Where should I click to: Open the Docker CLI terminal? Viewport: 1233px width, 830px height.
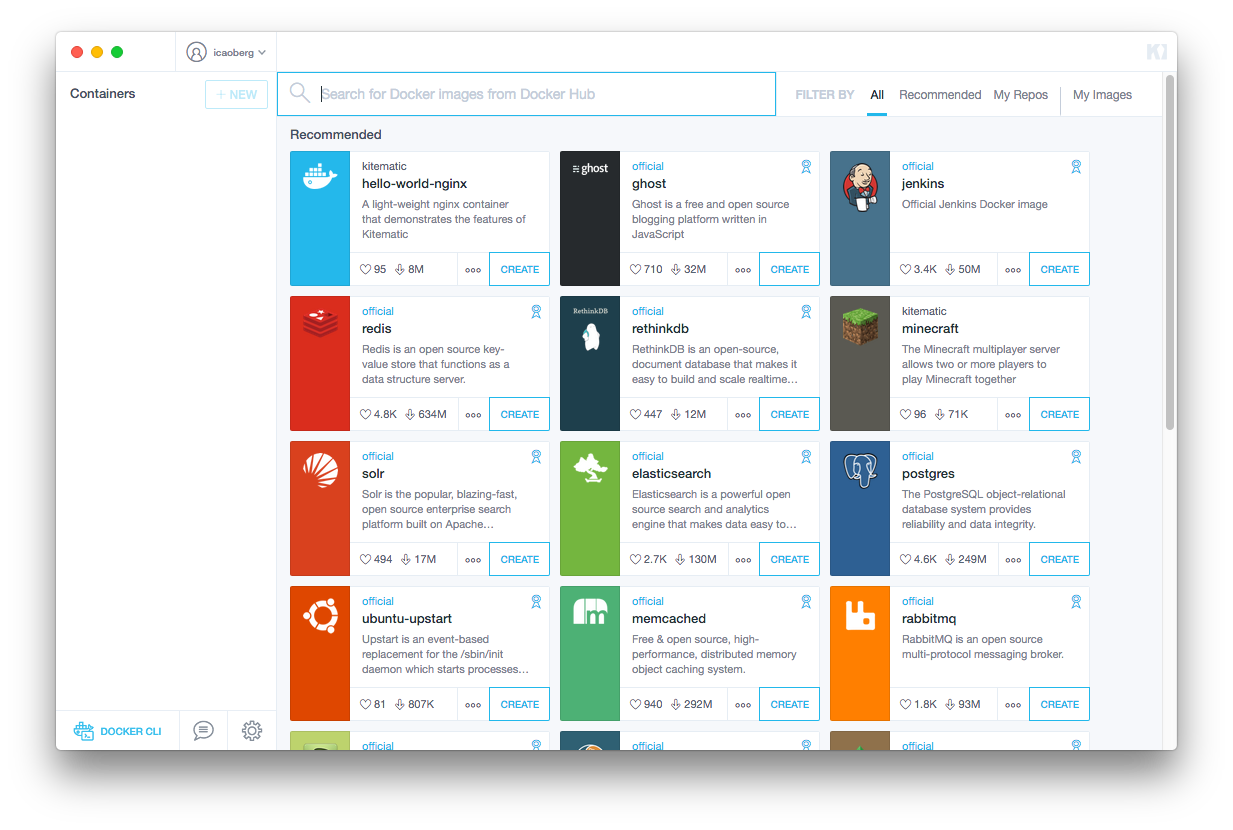[x=117, y=731]
